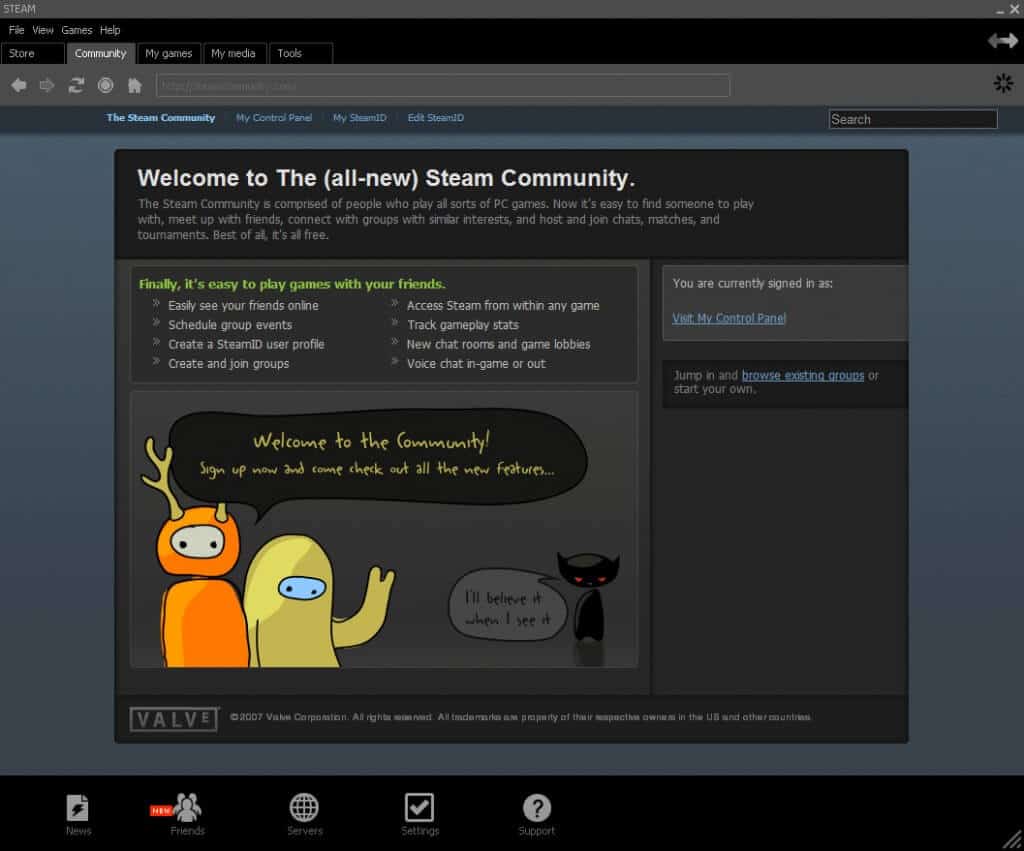Click 'You are currently signed in as:' text
This screenshot has height=851, width=1024.
[x=752, y=283]
